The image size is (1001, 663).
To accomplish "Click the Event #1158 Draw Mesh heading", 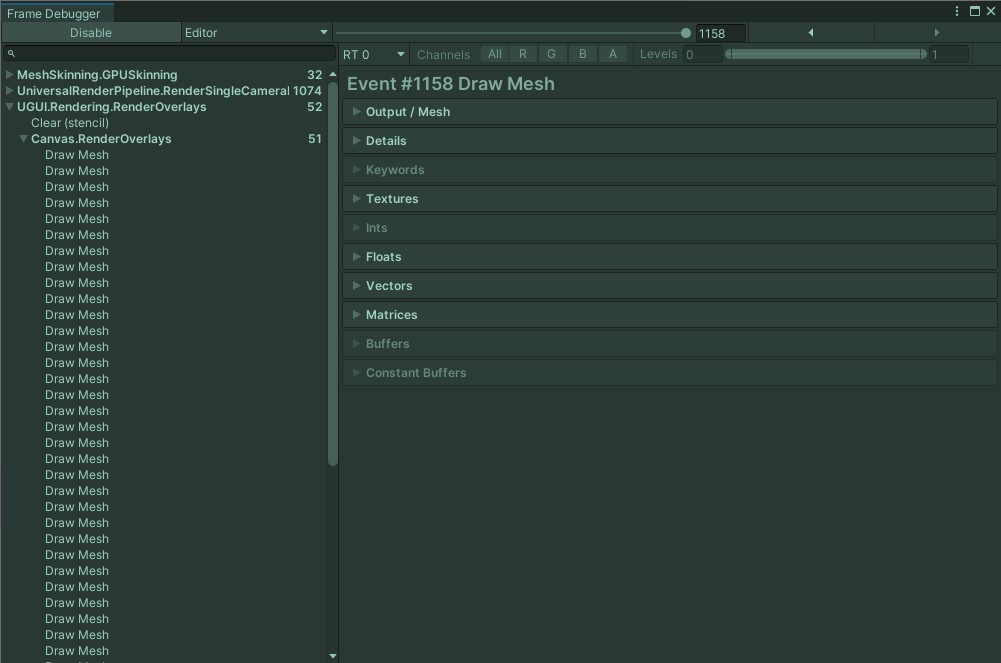I will coord(451,84).
